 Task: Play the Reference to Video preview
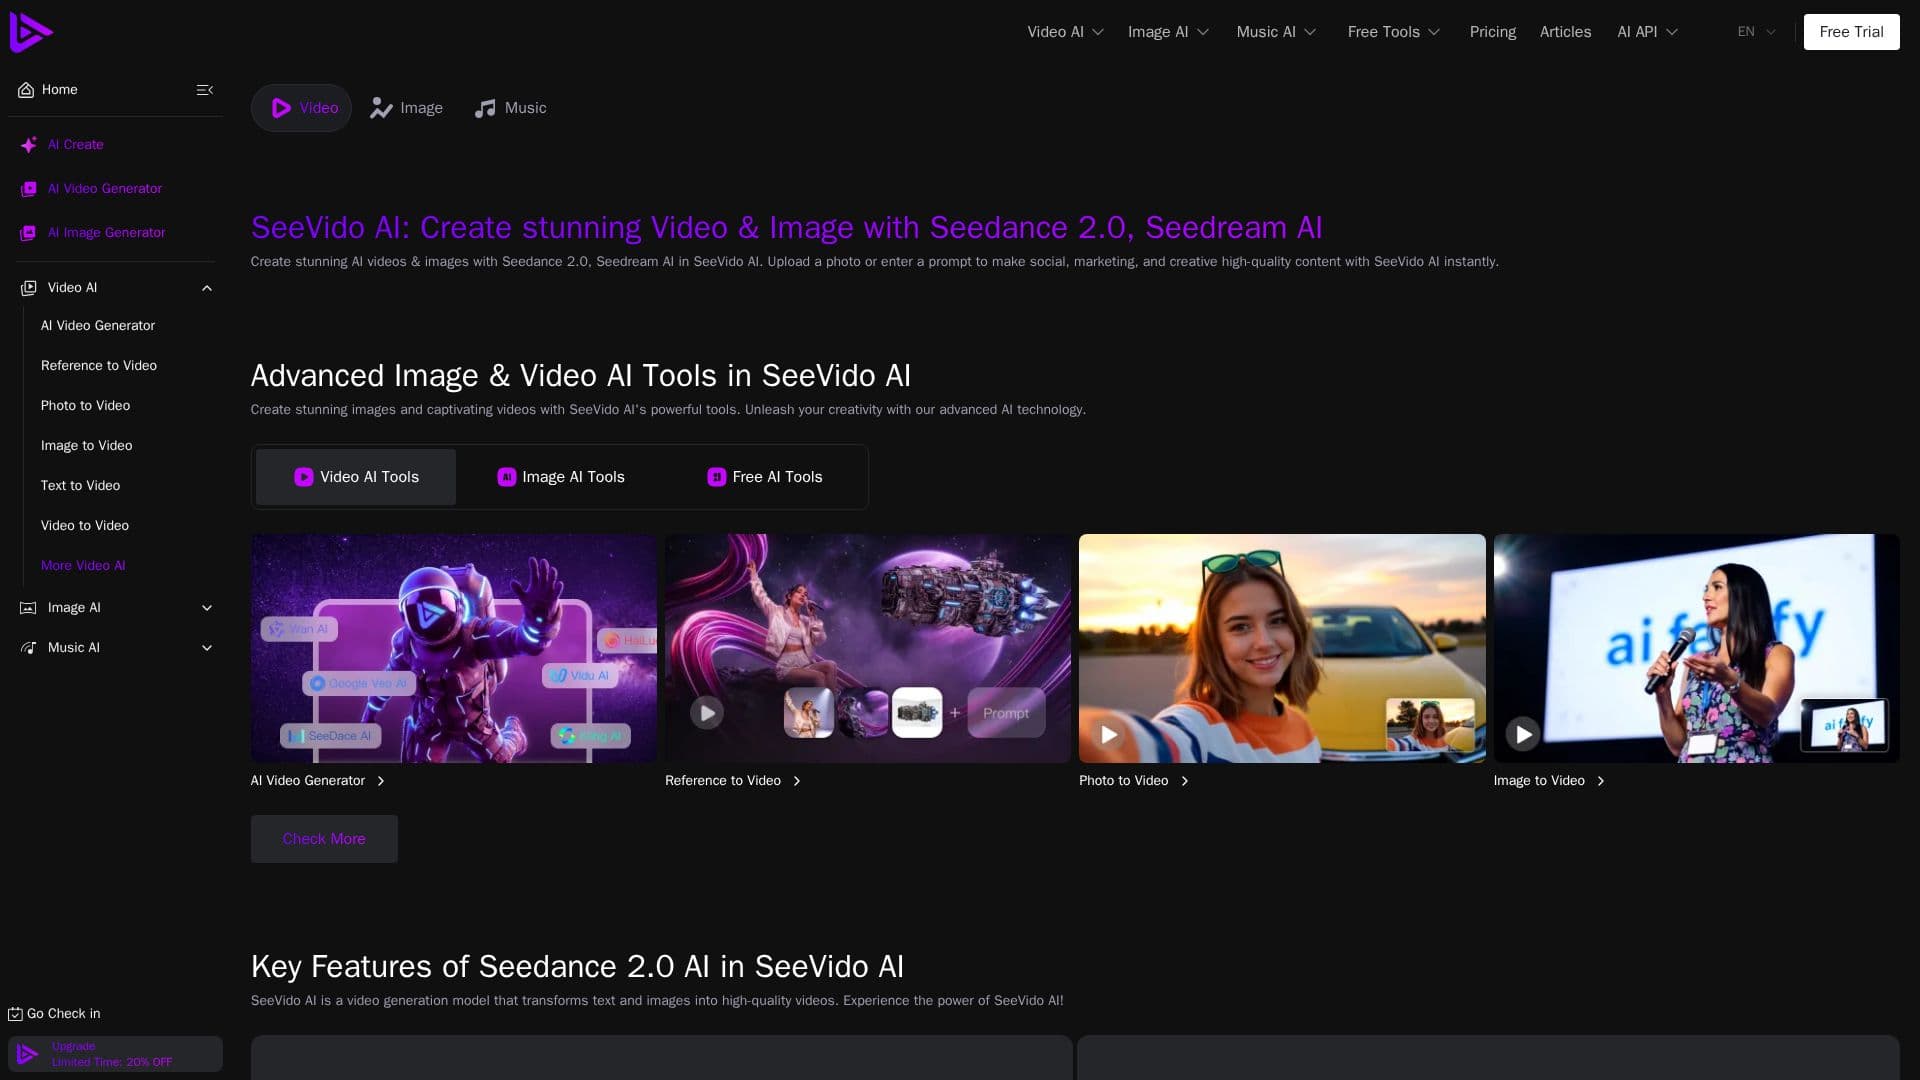pos(707,713)
